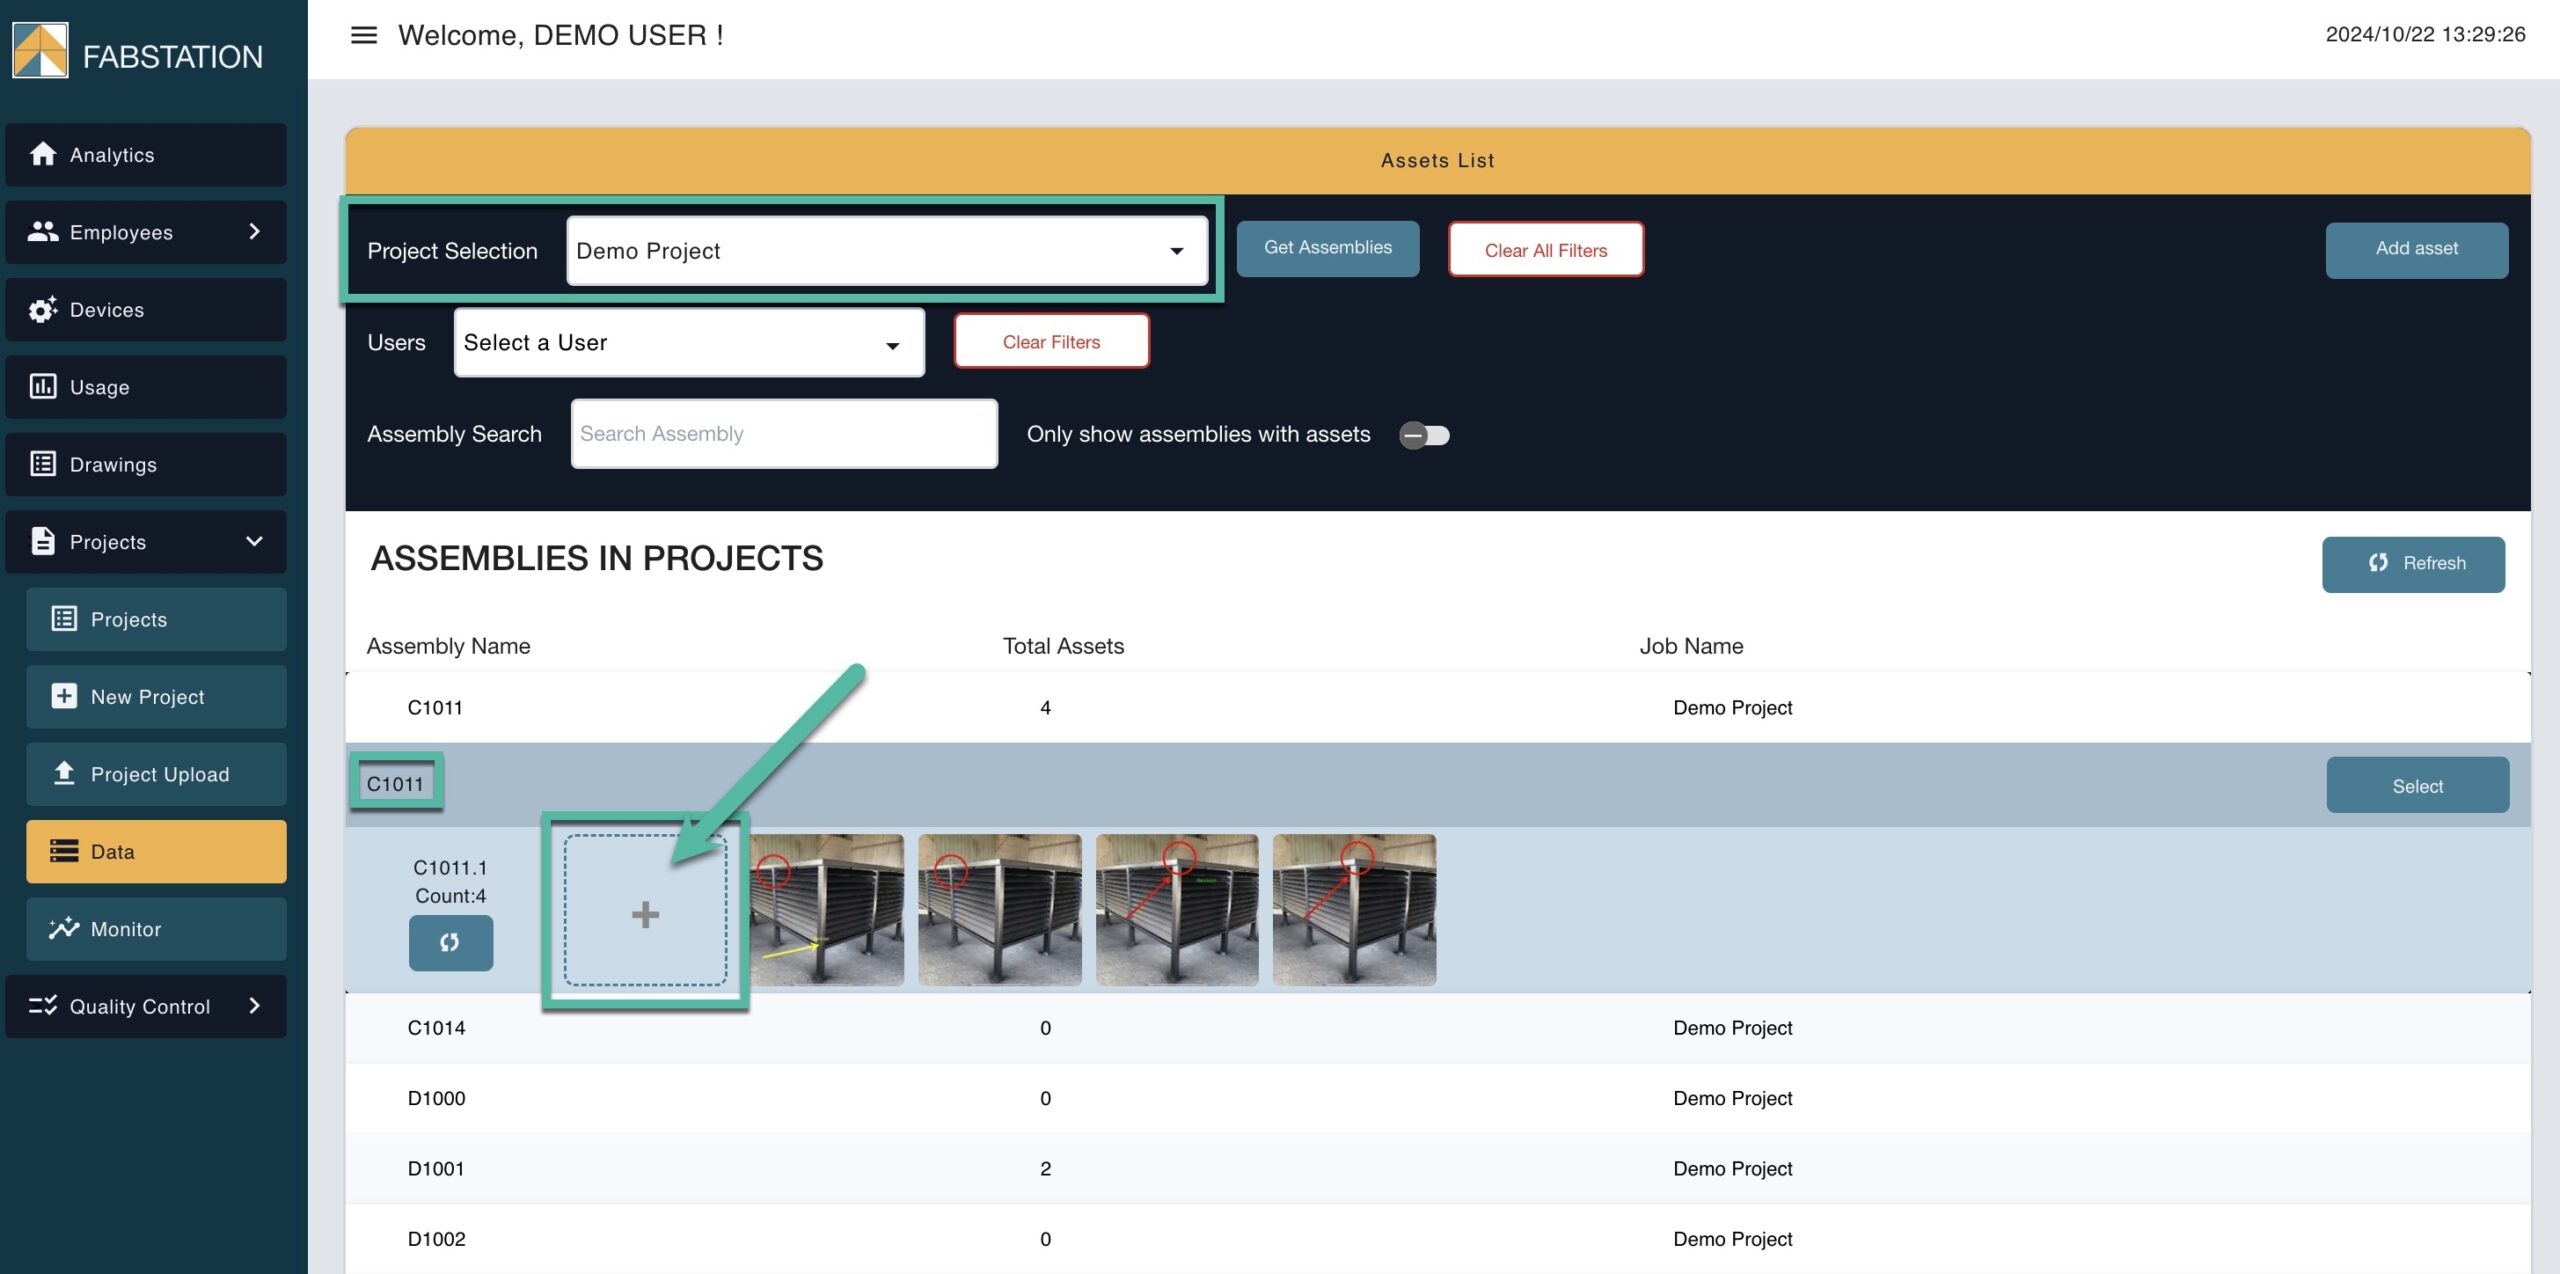
Task: Click the Drawings list icon
Action: pos(43,464)
